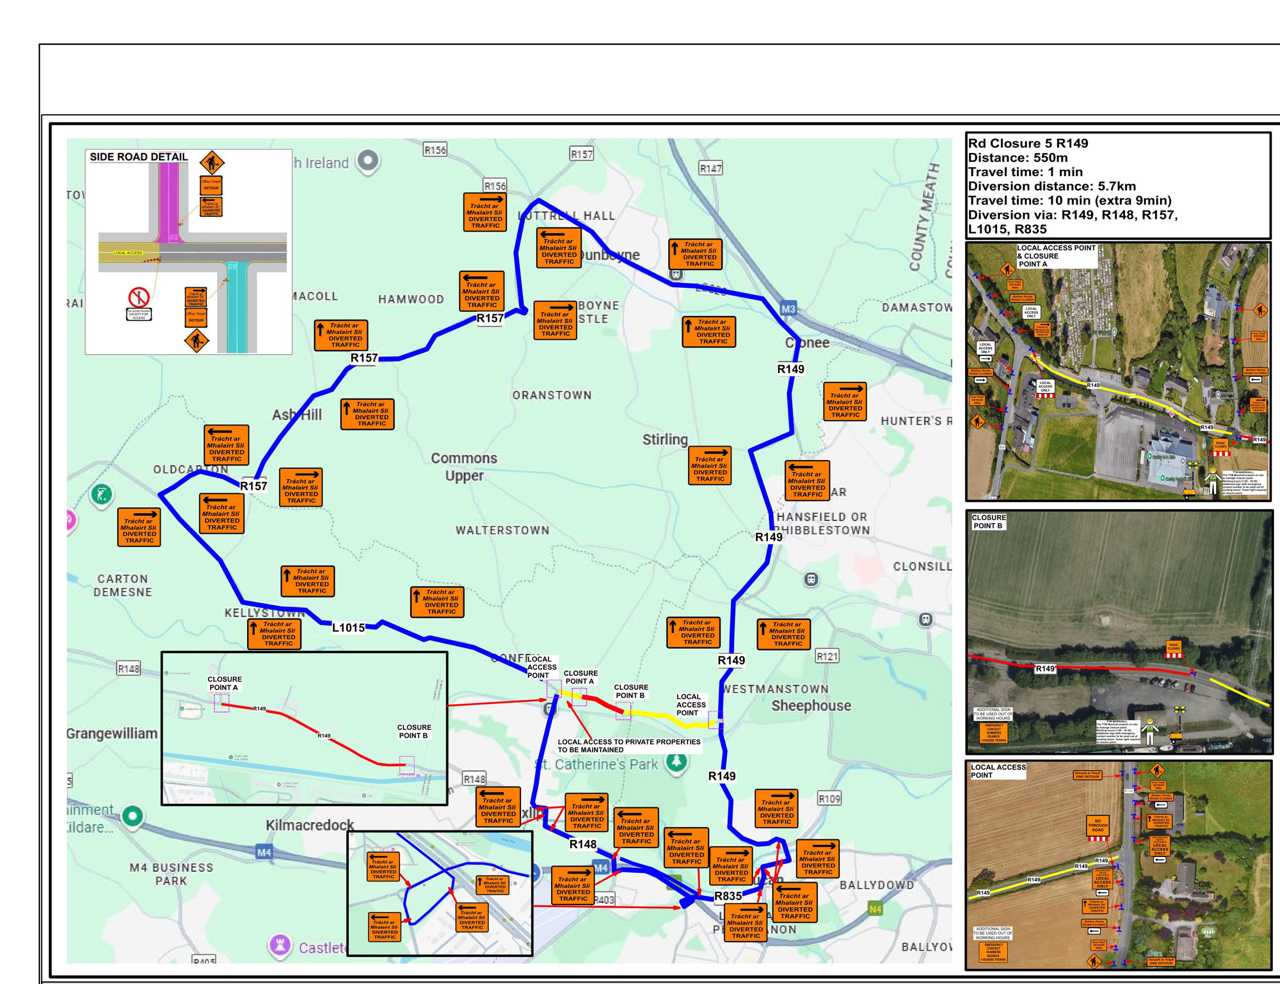Click the M4 motorway shield near Kilmacredock
Screen dimensions: 1280x984
264,852
